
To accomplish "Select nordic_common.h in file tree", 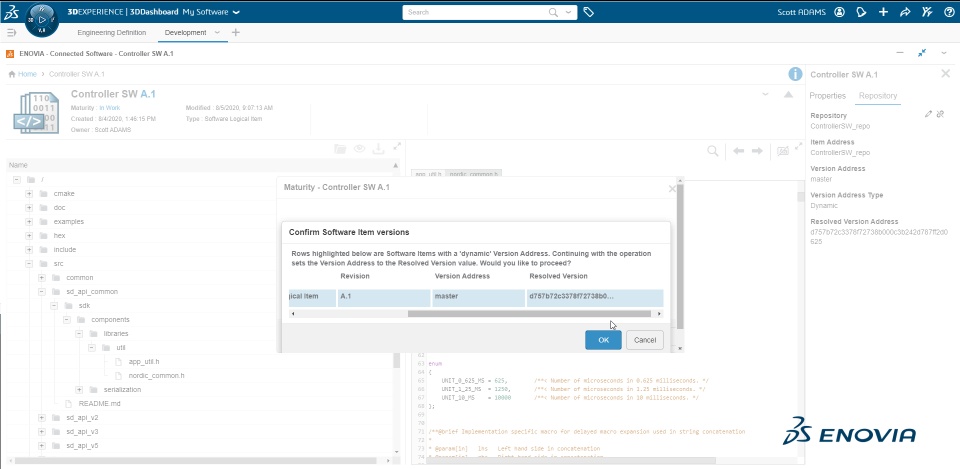I will (157, 375).
